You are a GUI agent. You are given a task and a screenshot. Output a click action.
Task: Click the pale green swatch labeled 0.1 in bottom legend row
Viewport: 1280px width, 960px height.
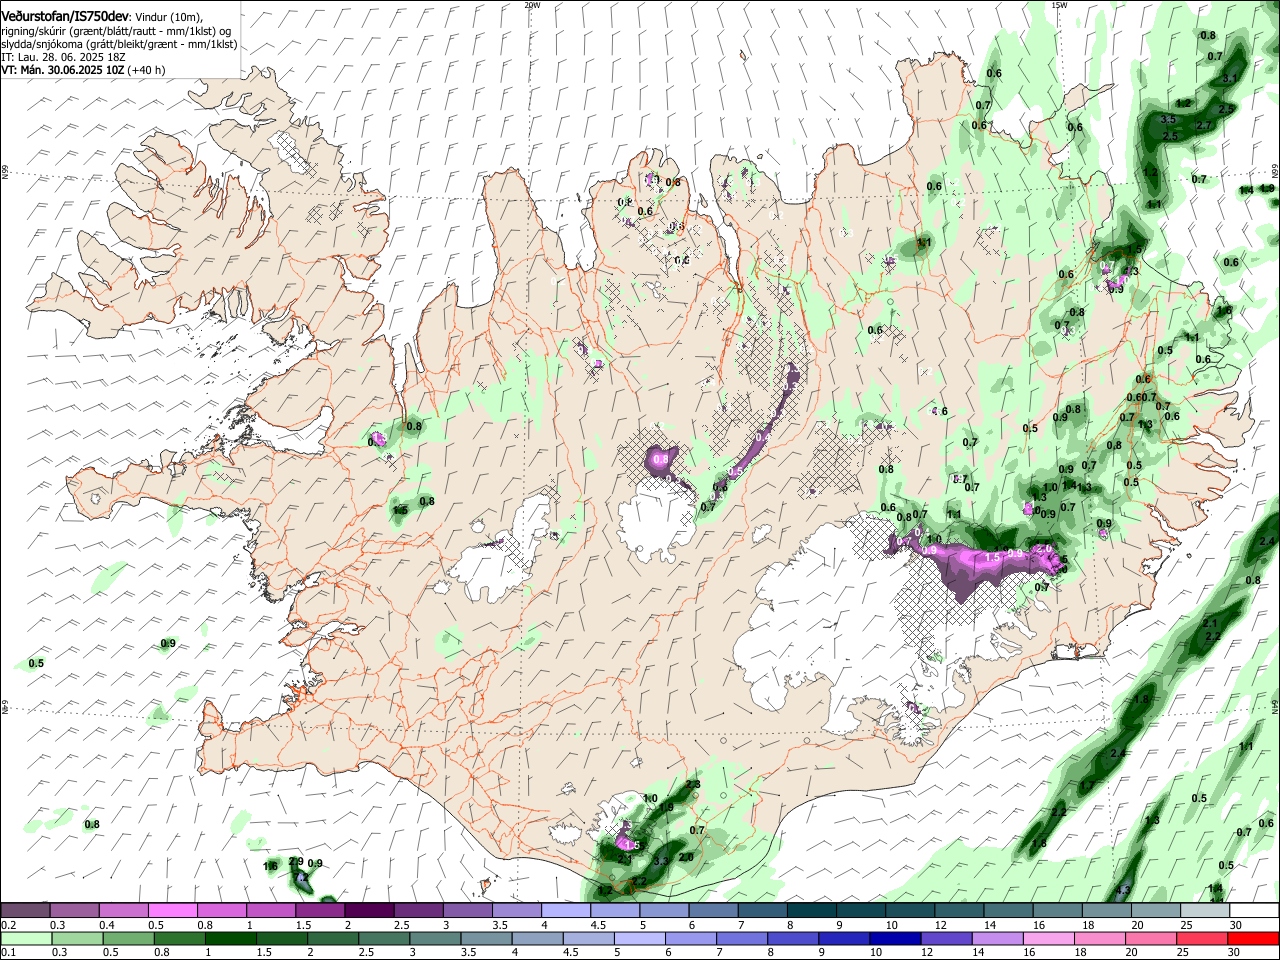click(x=26, y=939)
